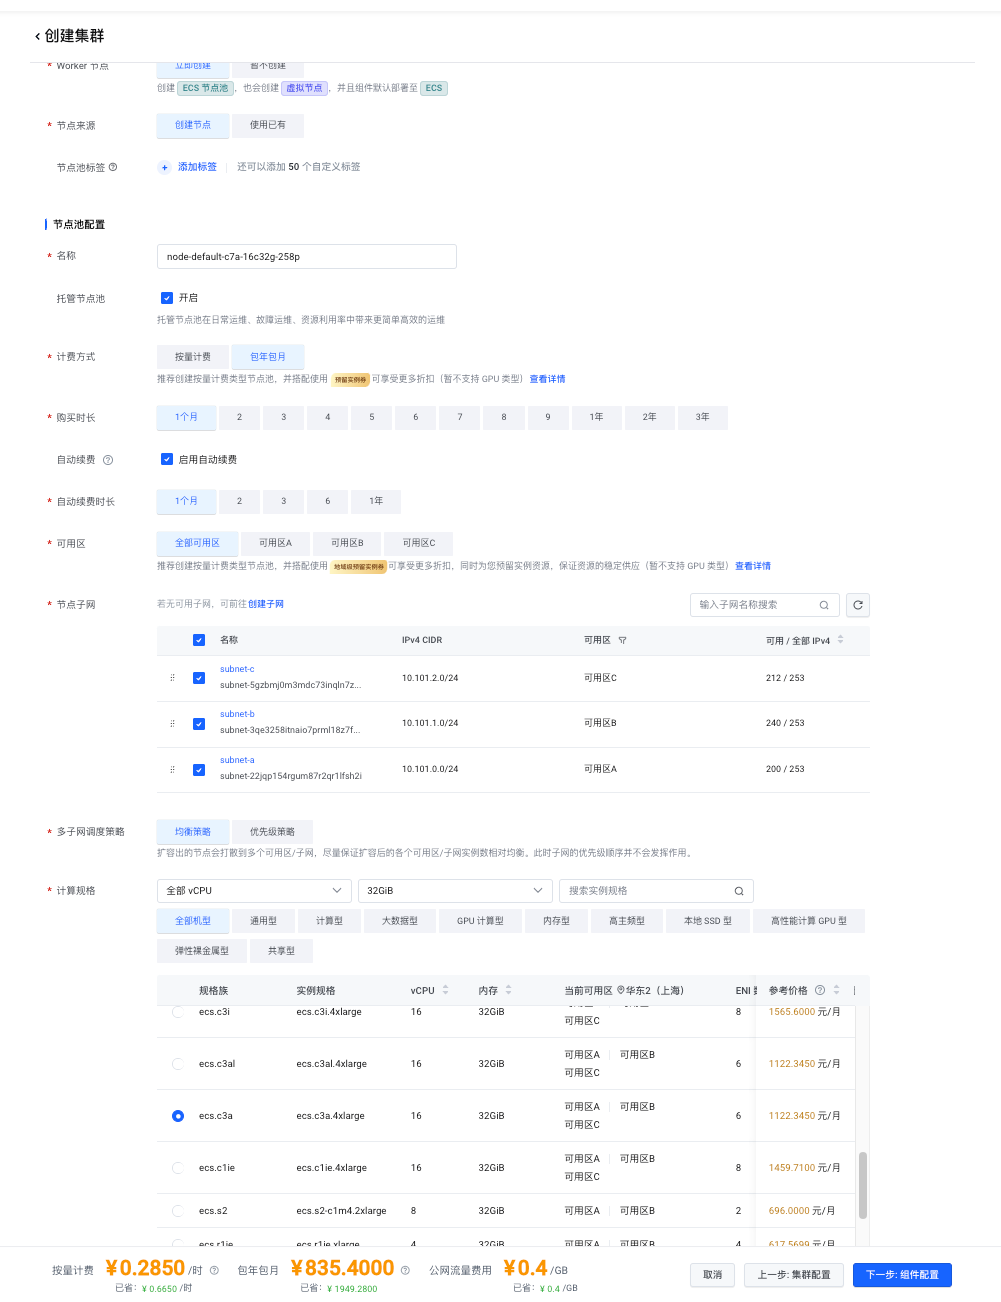Select 1年 purchase duration option

[596, 417]
